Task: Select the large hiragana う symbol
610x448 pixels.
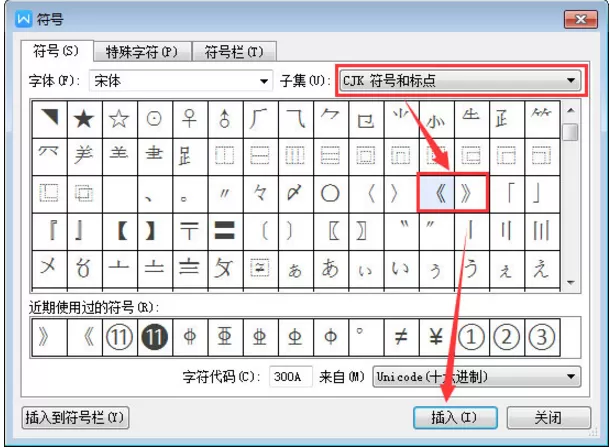Action: point(472,269)
